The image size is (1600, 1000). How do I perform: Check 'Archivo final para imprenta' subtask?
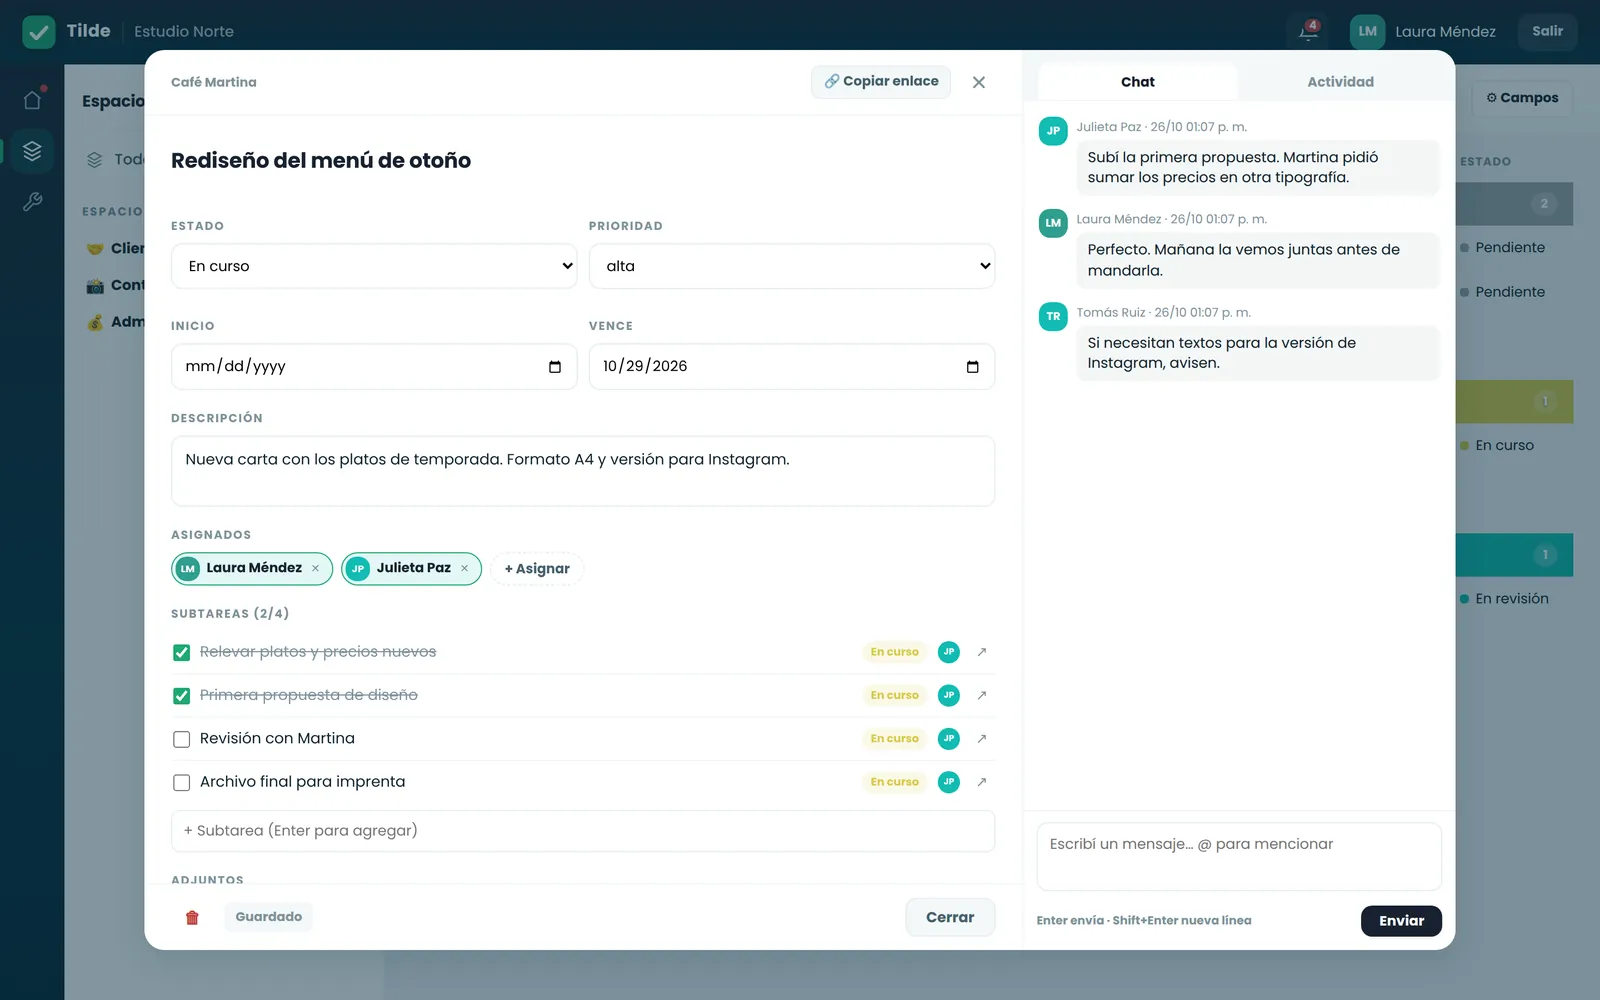pyautogui.click(x=181, y=783)
